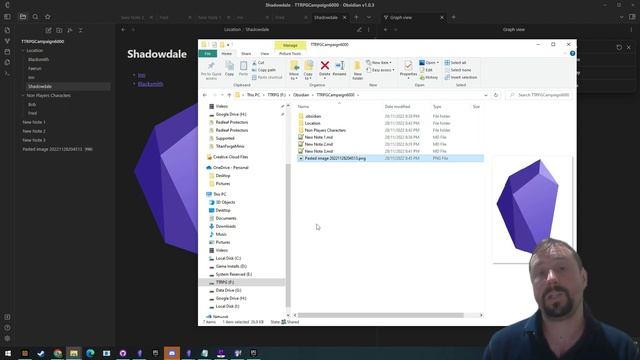Click the Copy icon in Clipboard group
Viewport: 640px width, 360px height.
click(x=229, y=66)
